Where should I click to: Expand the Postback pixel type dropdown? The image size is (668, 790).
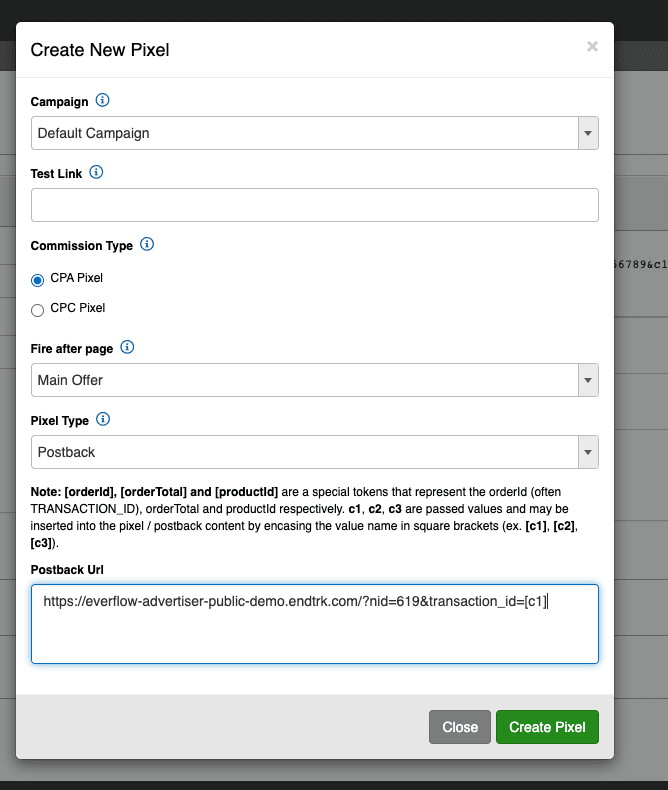(x=315, y=452)
